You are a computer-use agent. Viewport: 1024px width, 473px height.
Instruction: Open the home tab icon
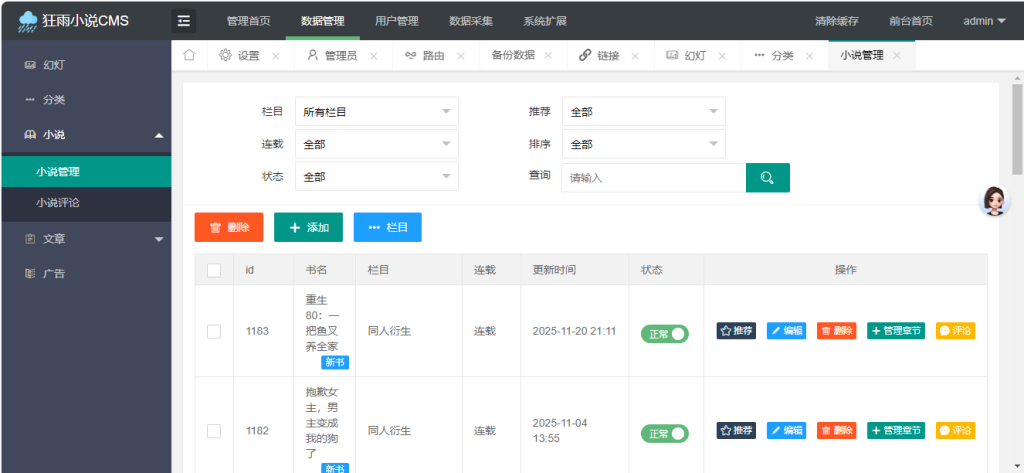click(x=189, y=56)
